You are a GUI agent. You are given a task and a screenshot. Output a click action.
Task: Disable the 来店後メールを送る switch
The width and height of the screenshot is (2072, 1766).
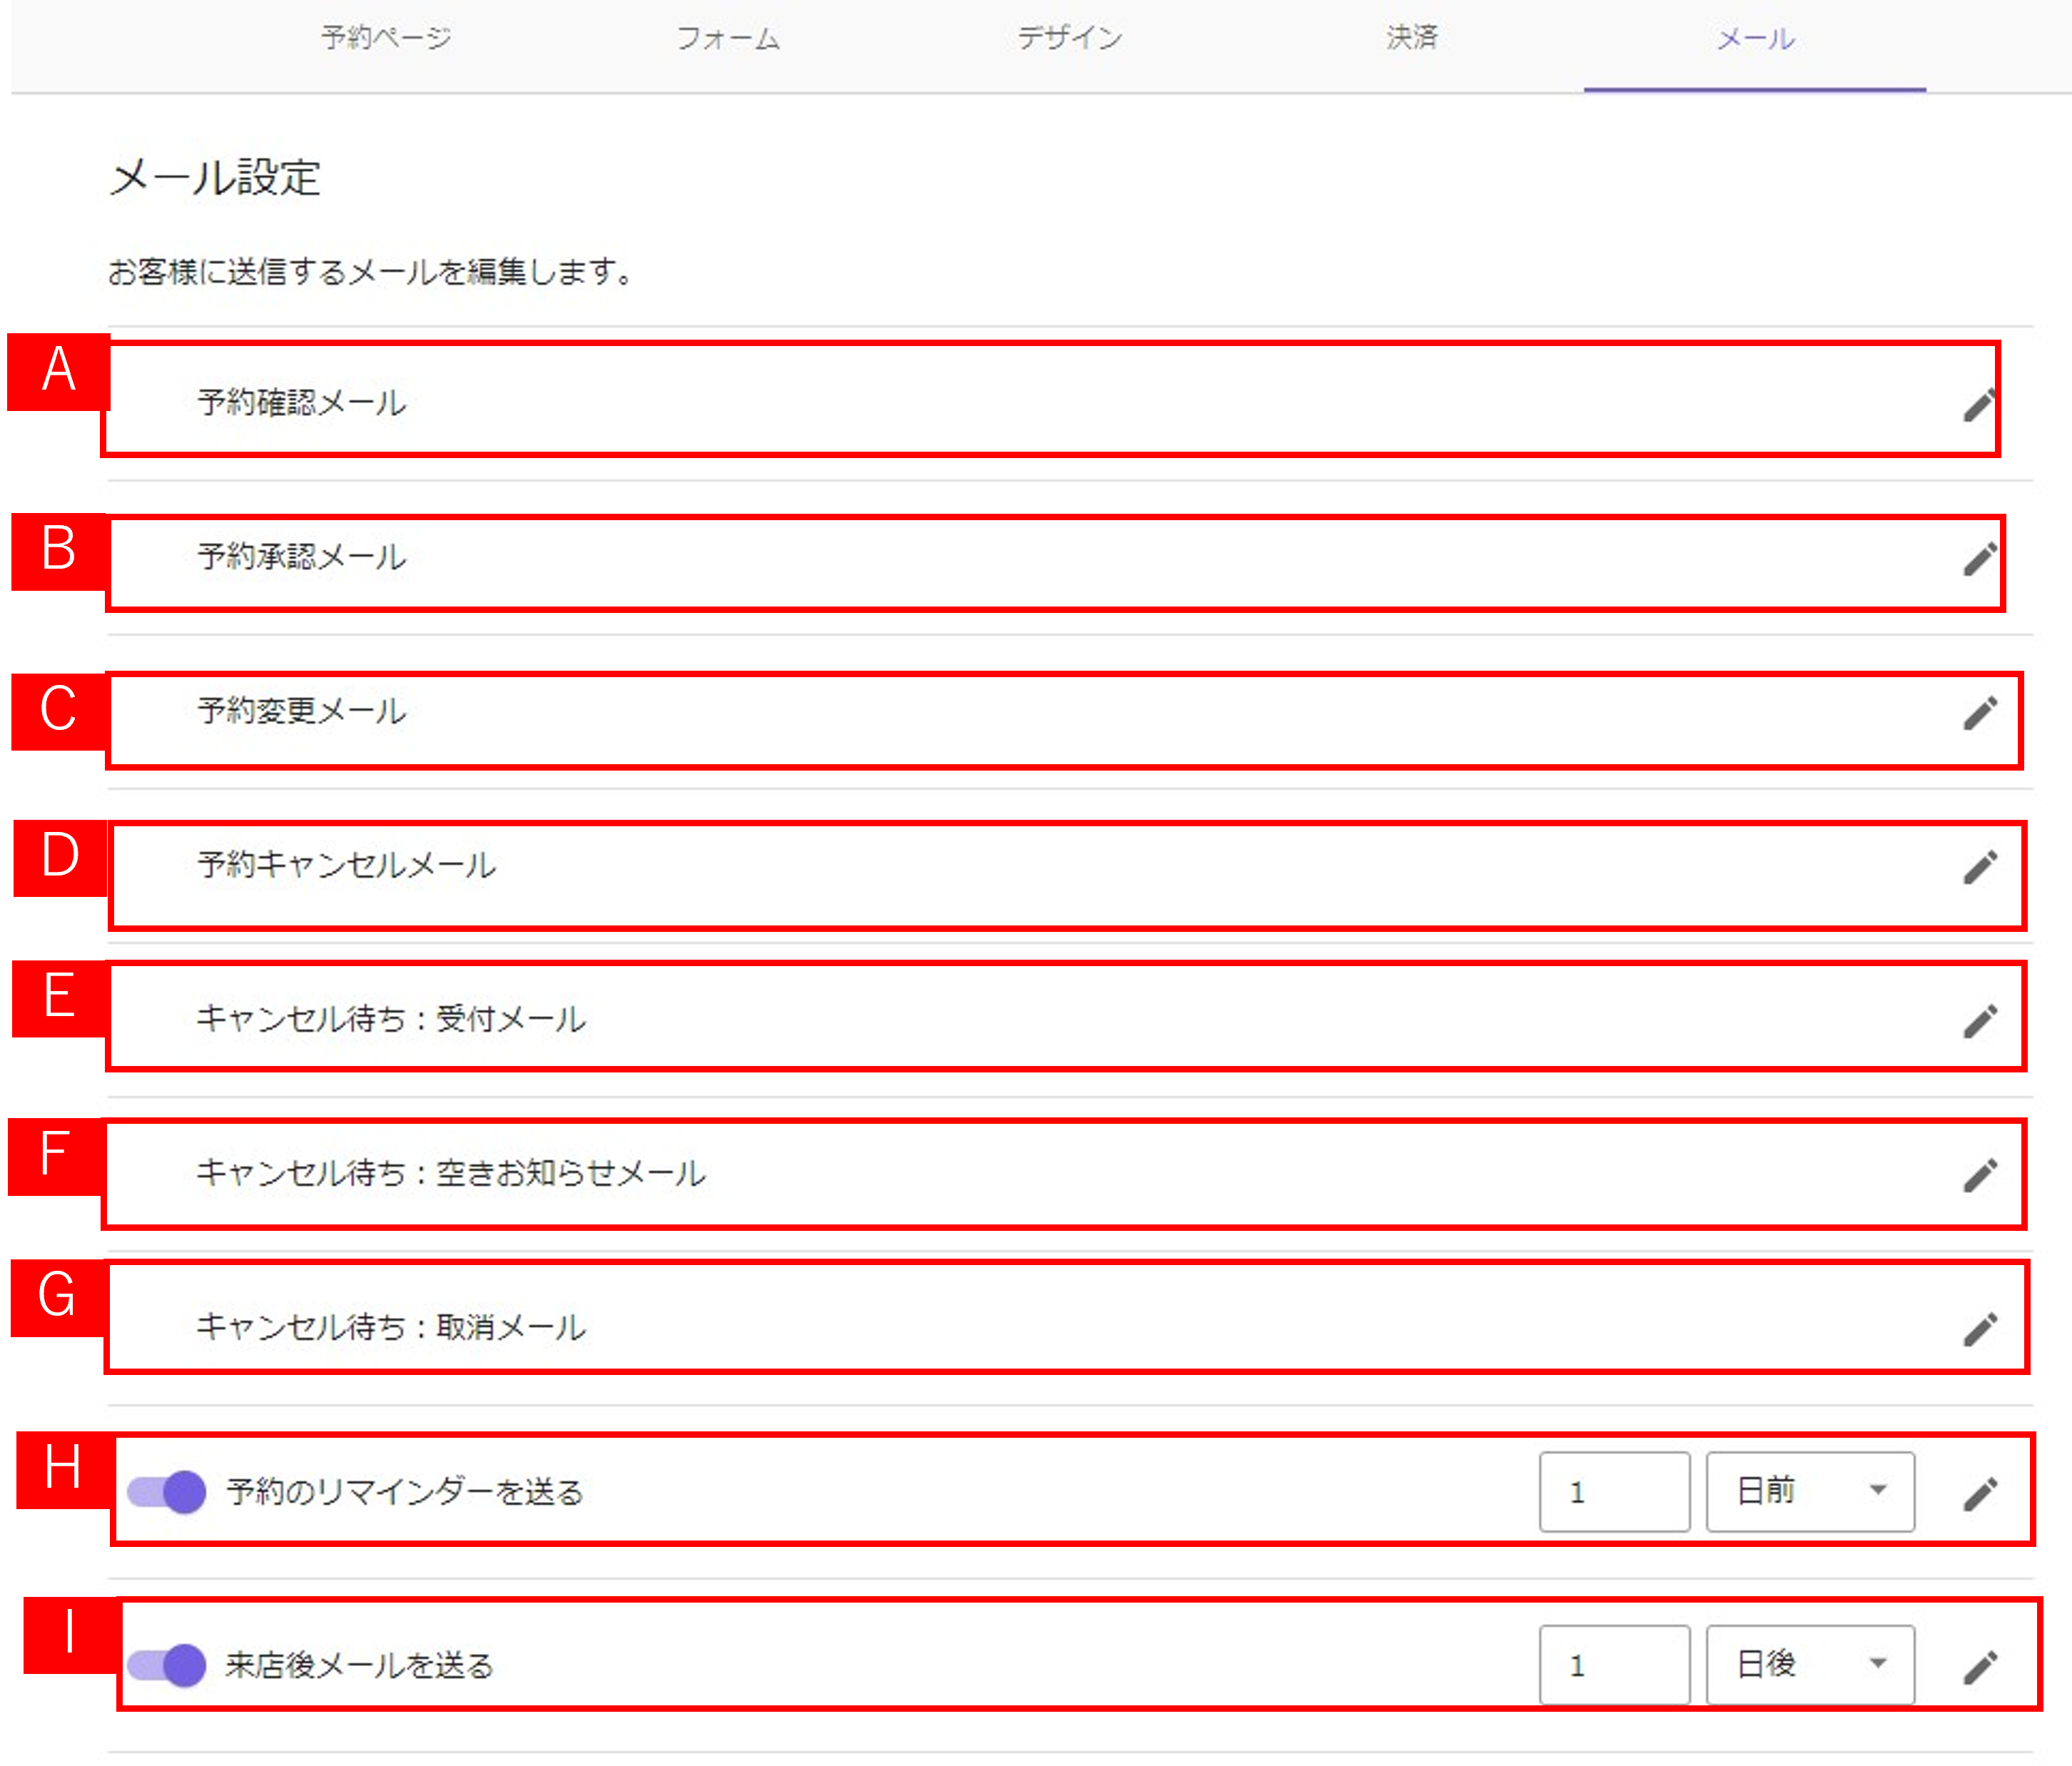point(166,1665)
